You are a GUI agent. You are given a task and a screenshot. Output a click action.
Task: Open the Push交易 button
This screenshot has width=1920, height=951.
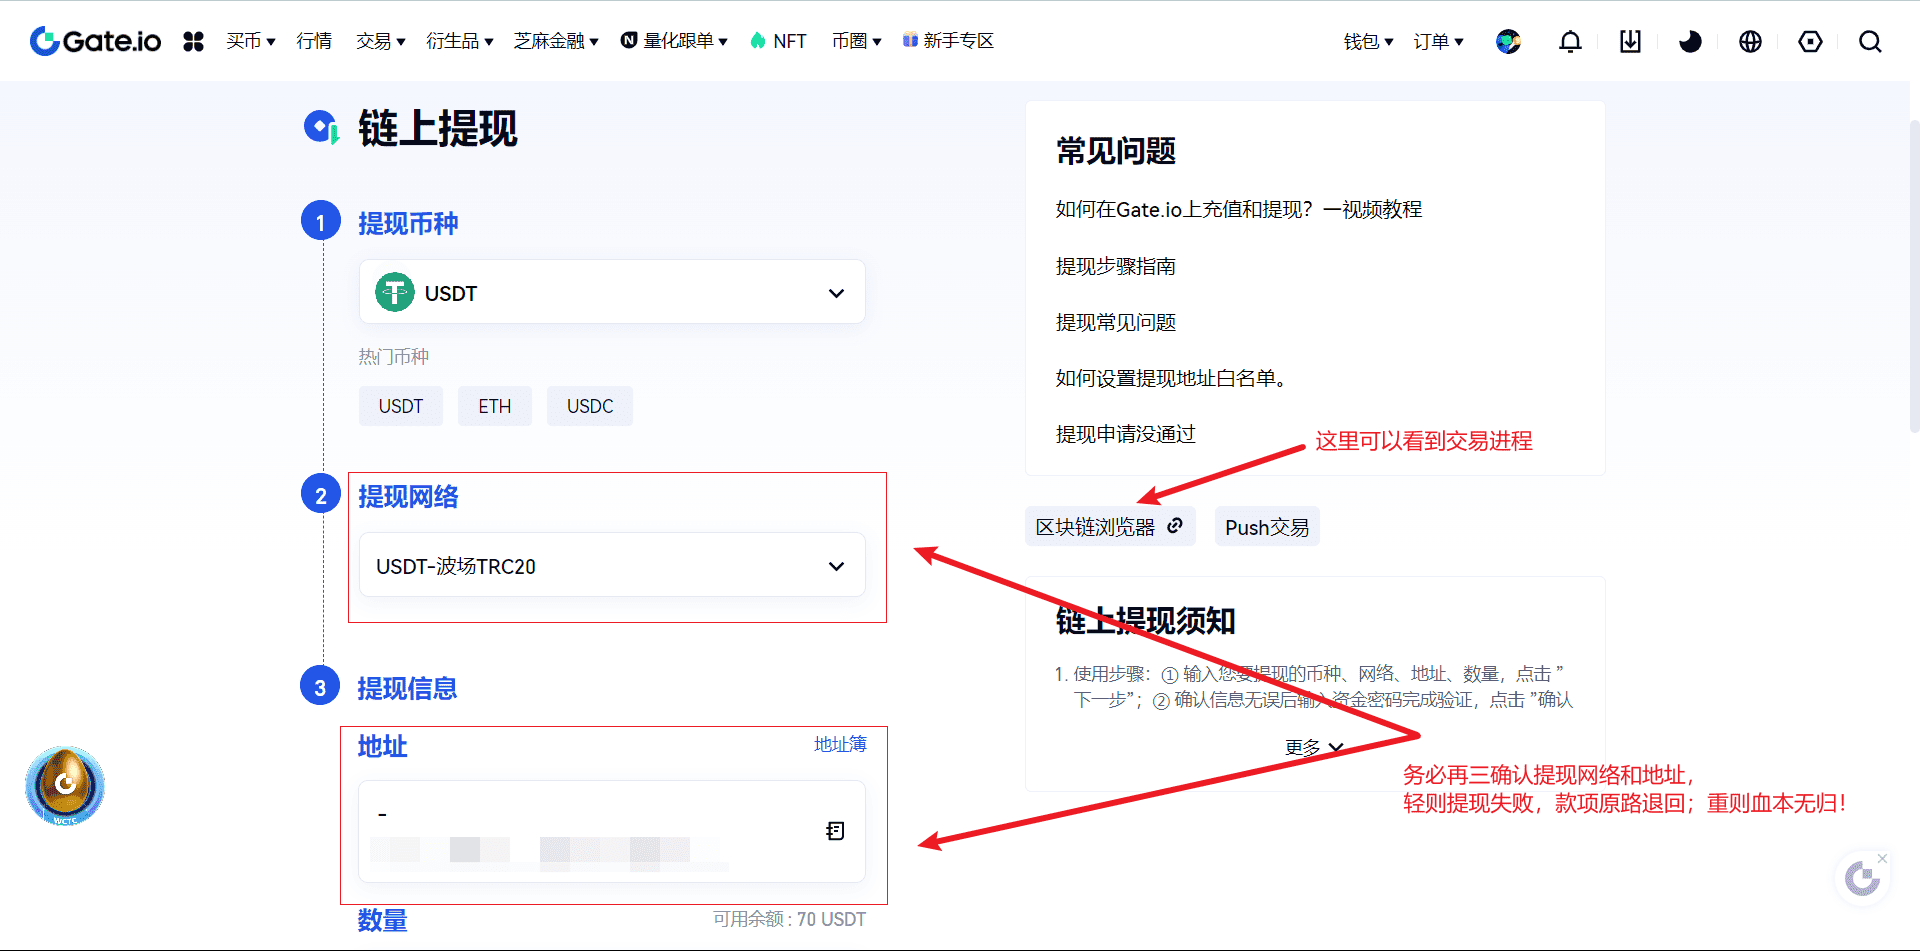1267,526
